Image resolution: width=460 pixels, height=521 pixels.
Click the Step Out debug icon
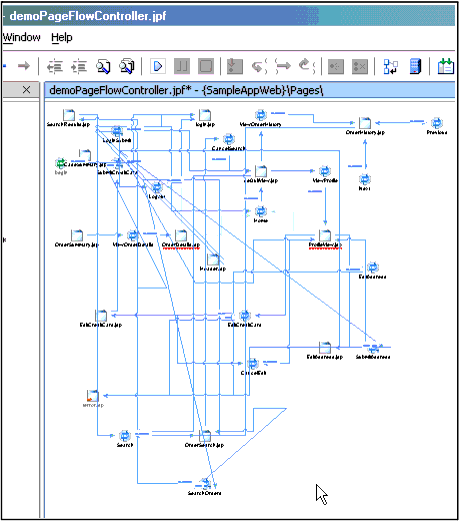307,66
